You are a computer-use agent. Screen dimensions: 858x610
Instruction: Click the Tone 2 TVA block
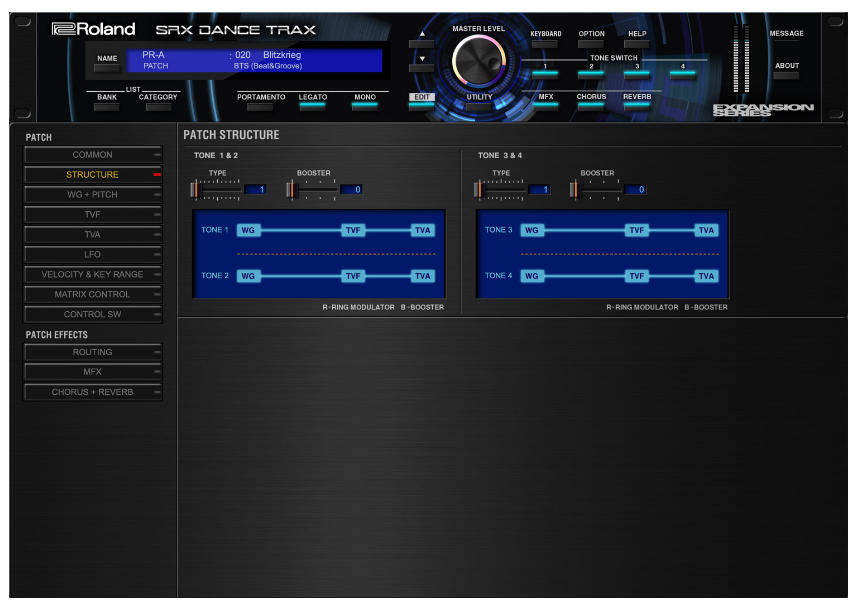422,276
